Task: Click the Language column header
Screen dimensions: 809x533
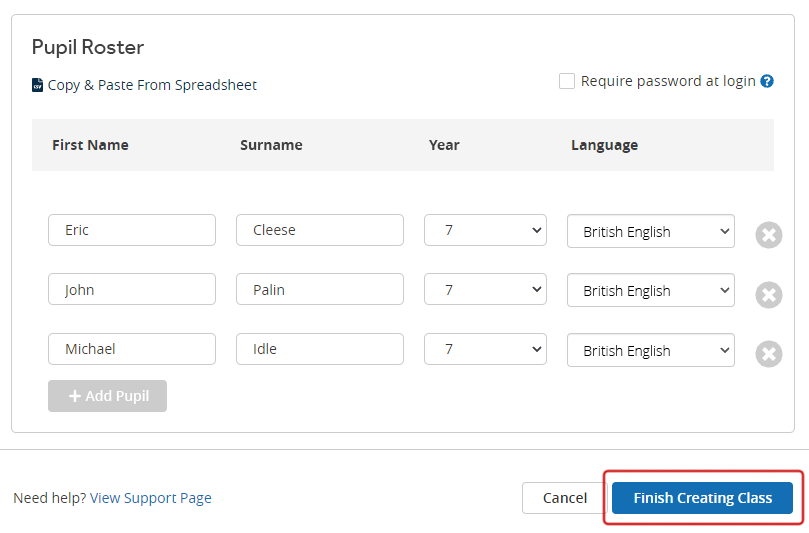Action: tap(604, 146)
